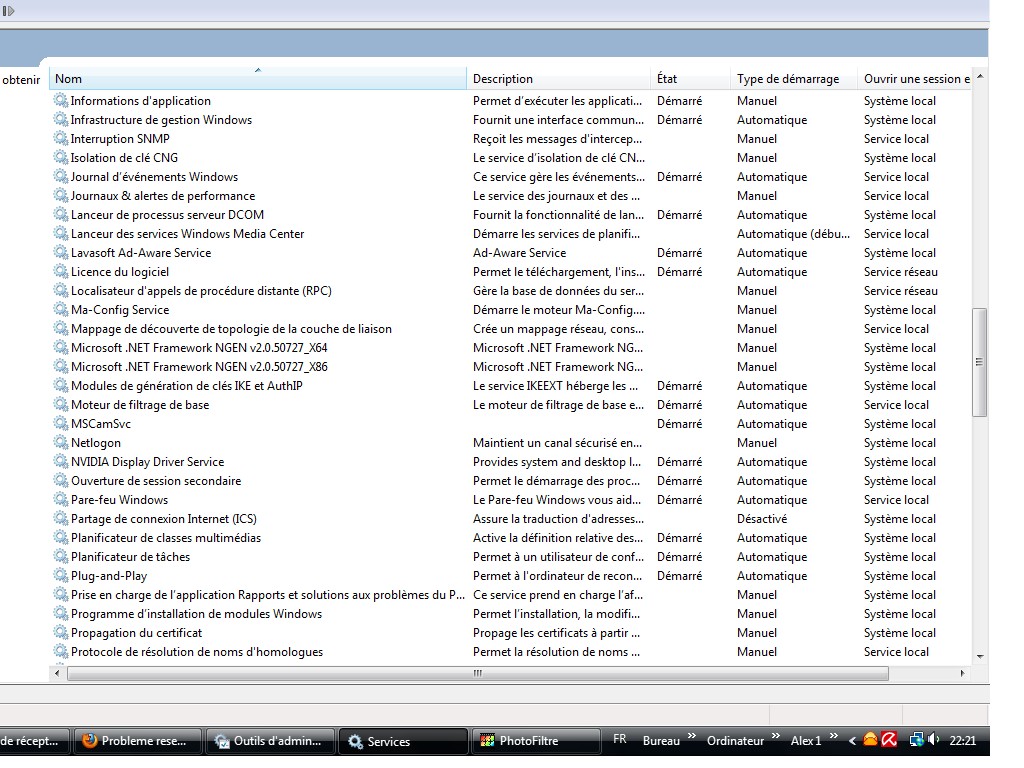Click the gear icon beside Interruption SNMP
This screenshot has height=768, width=1024.
pyautogui.click(x=61, y=138)
